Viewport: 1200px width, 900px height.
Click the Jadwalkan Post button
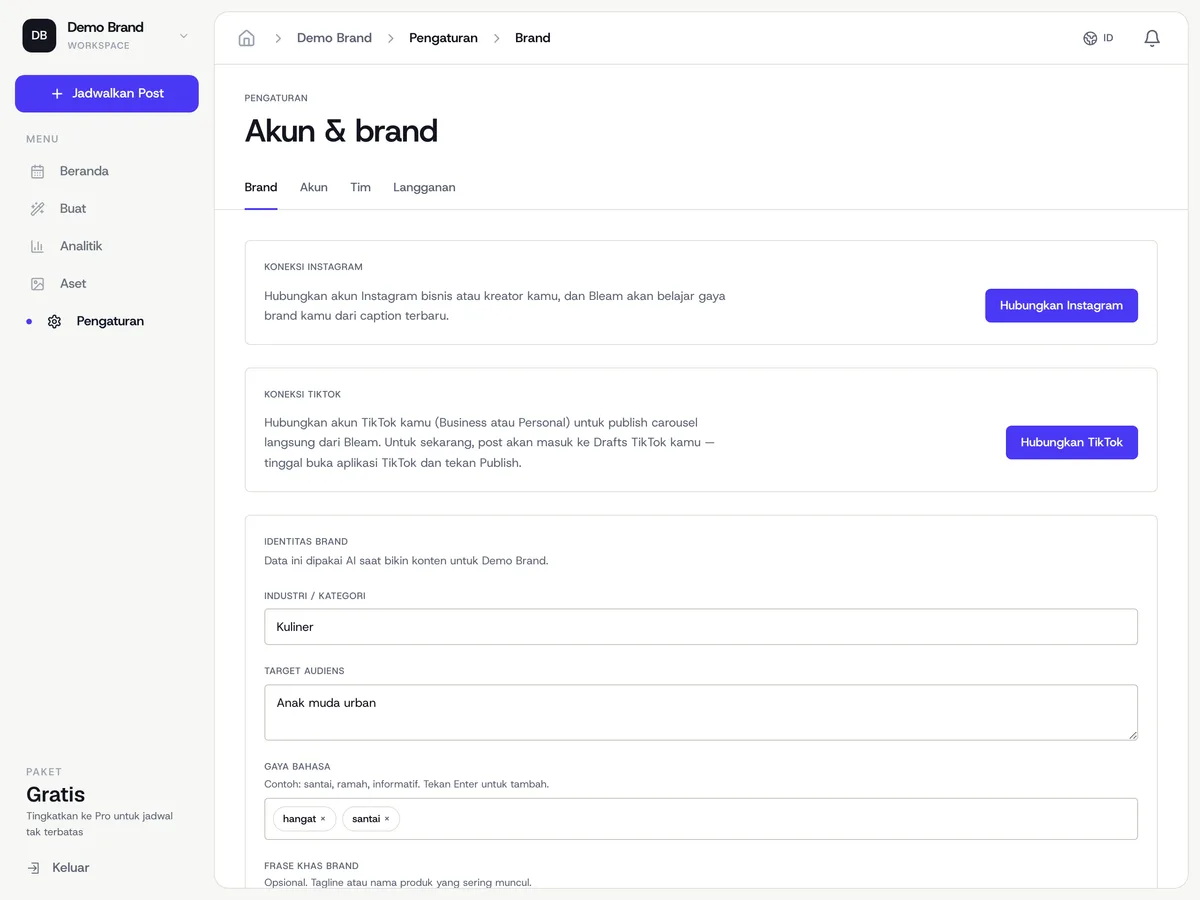tap(107, 93)
